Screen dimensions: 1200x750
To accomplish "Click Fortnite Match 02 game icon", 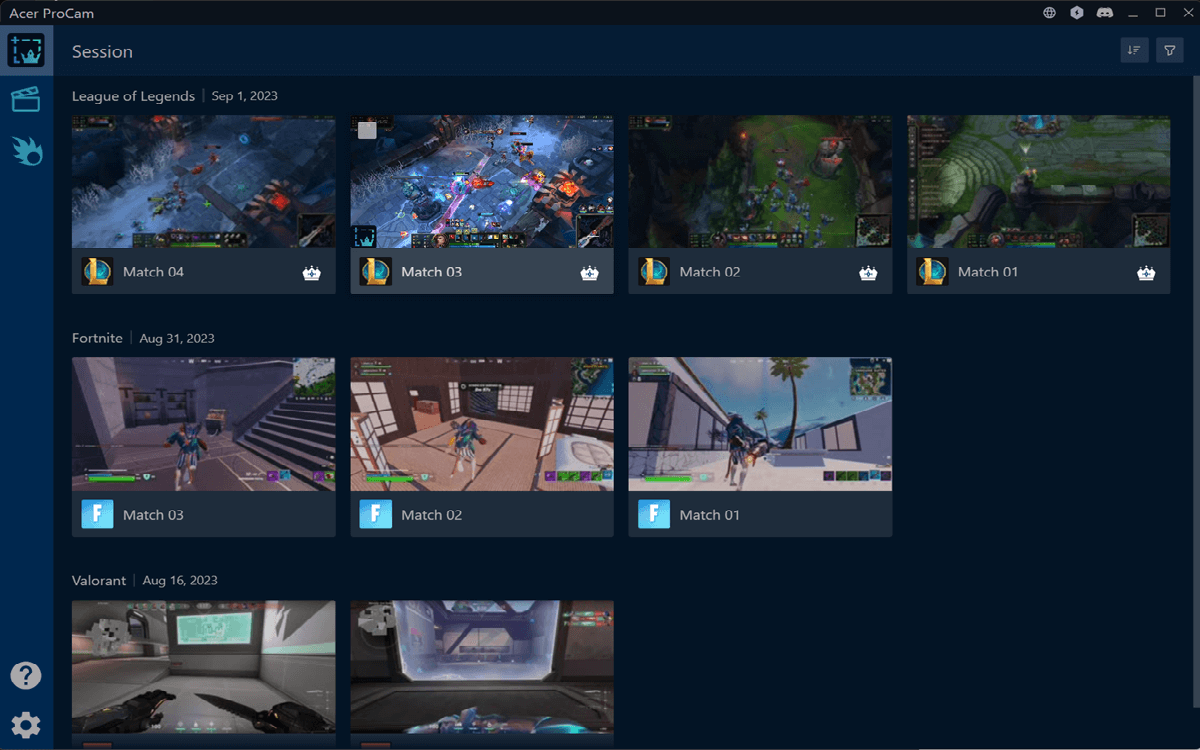I will (375, 515).
